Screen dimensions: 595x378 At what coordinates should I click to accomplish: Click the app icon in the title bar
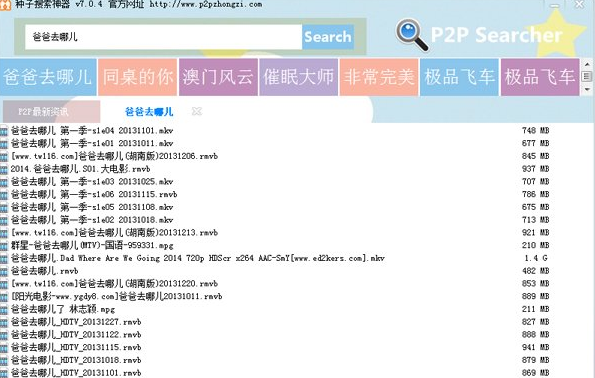[x=5, y=5]
